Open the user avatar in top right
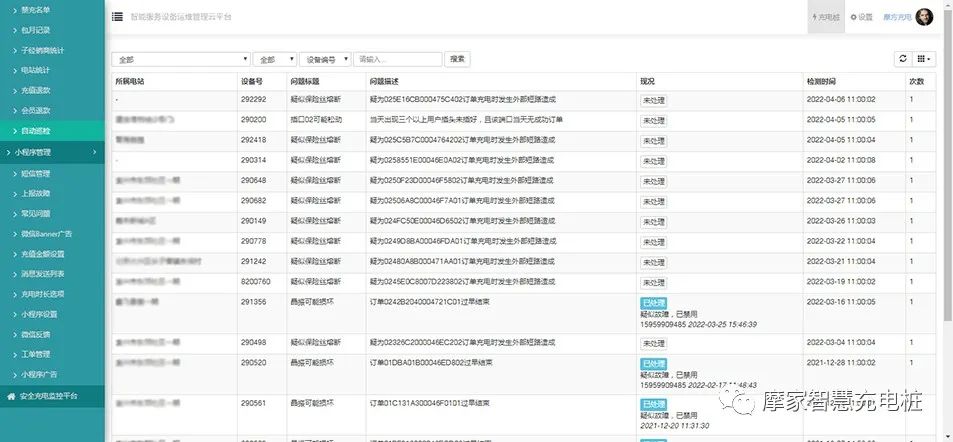Screen dimensions: 953x442 click(924, 17)
